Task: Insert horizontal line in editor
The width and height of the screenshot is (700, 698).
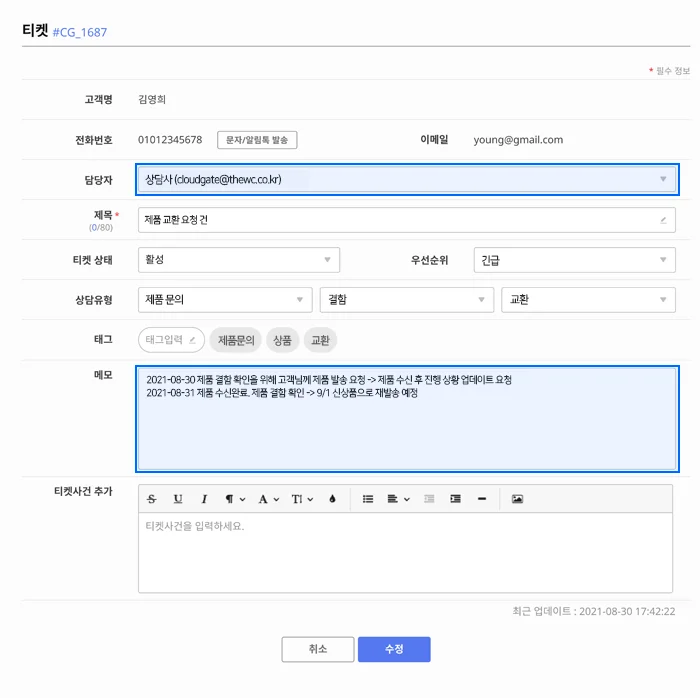Action: pyautogui.click(x=482, y=499)
